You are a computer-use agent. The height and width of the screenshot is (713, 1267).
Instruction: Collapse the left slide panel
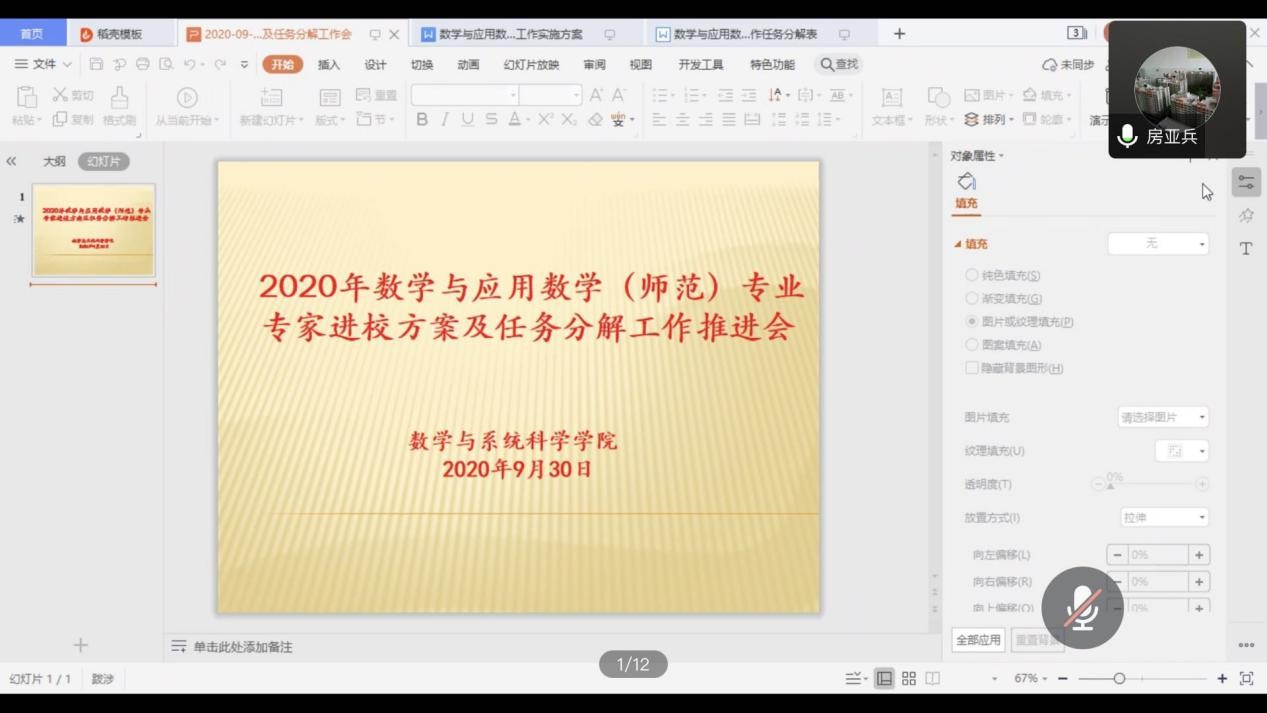12,161
